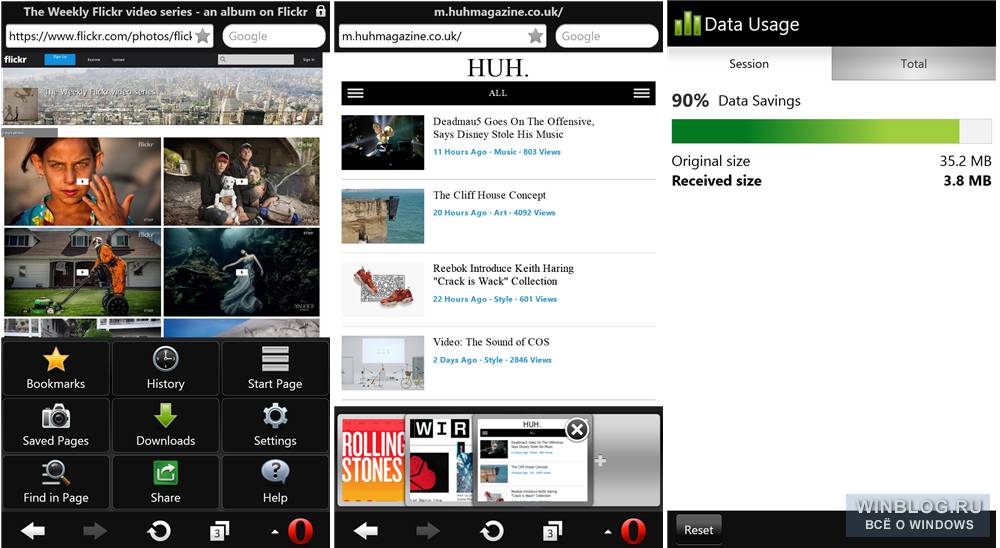The width and height of the screenshot is (1000, 548).
Task: Click Reset button in Data Usage
Action: tap(699, 529)
